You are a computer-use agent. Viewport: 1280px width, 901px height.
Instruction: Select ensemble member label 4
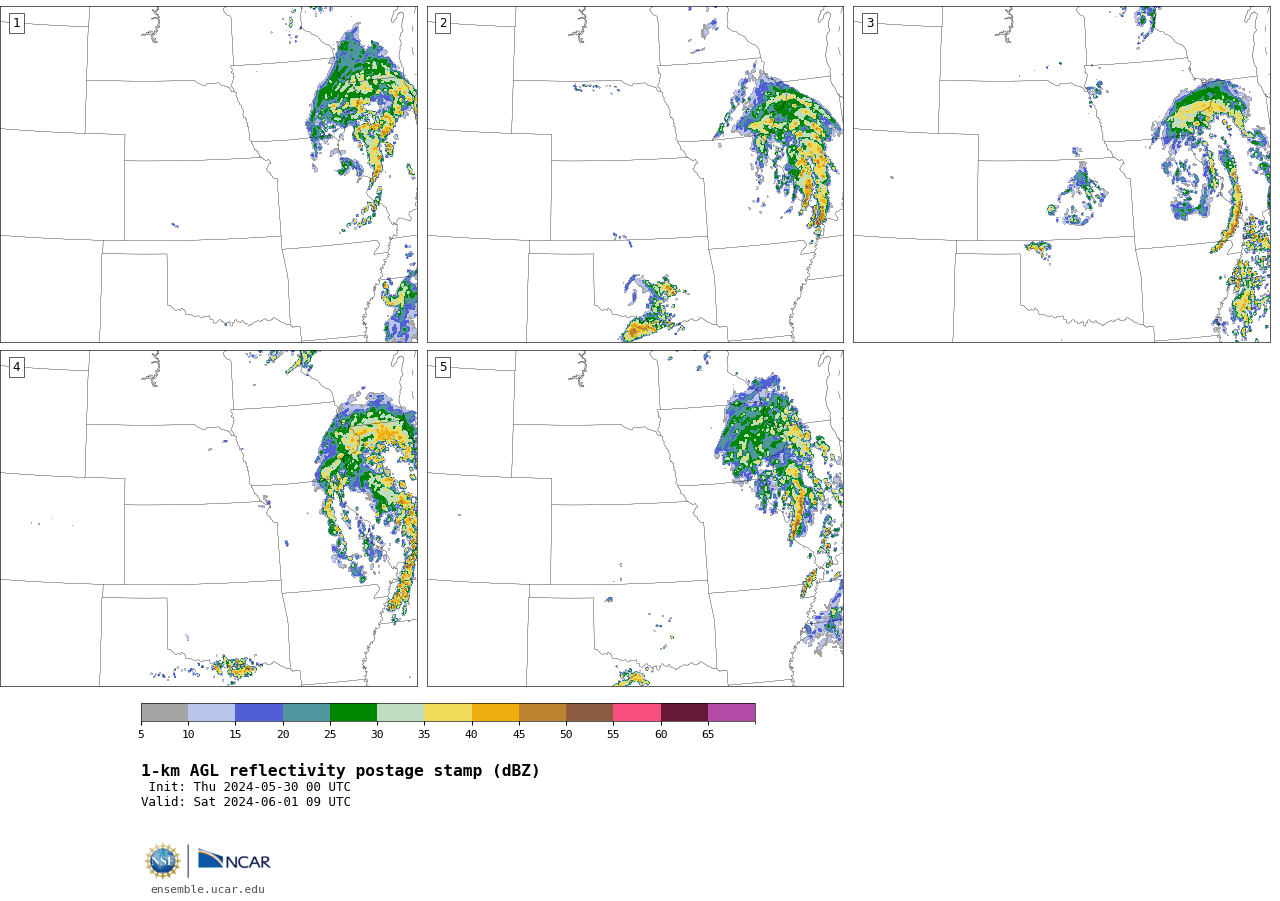tap(16, 367)
